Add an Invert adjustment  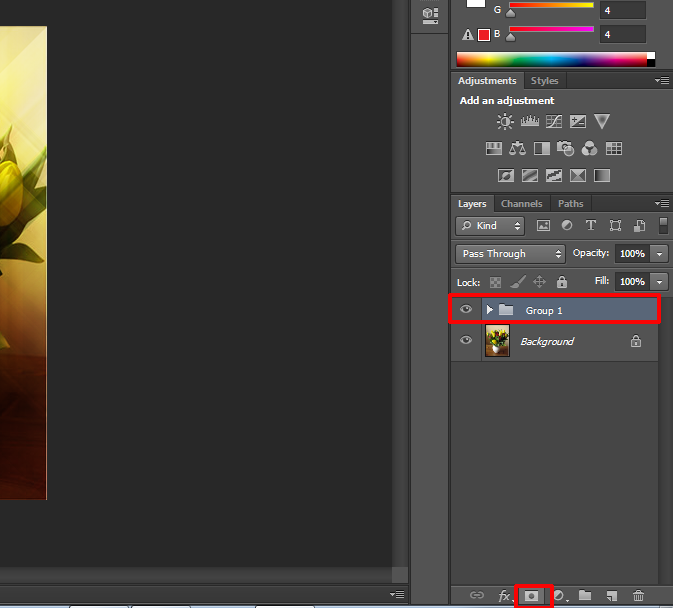click(506, 175)
